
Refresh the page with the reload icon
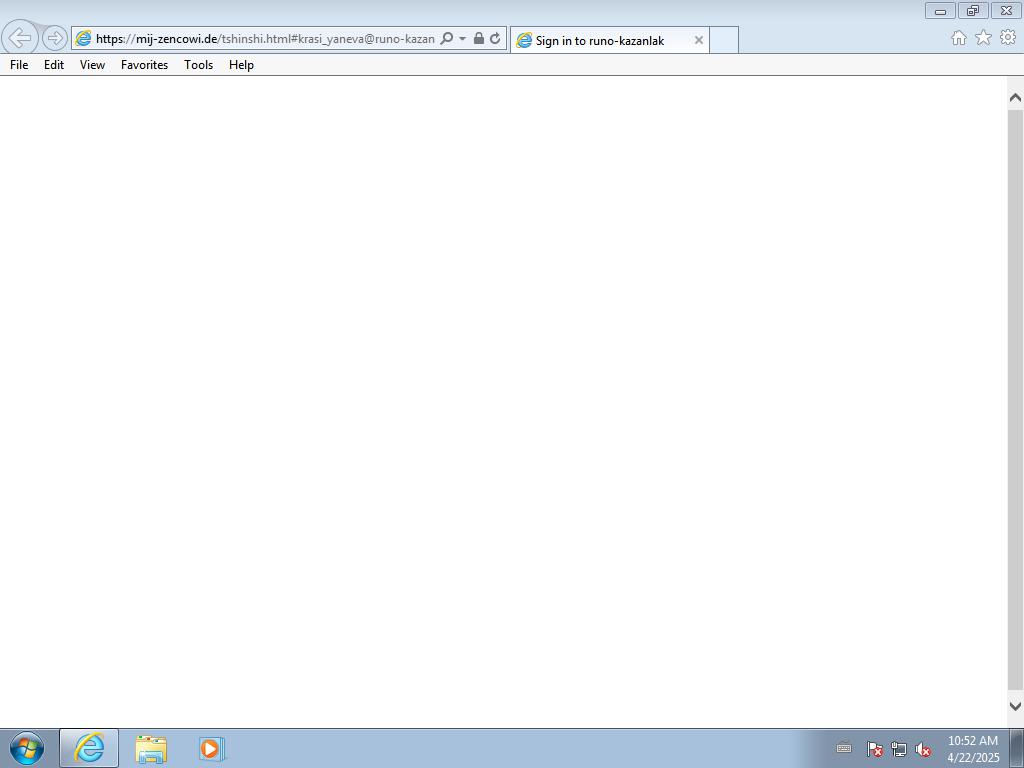[x=495, y=39]
